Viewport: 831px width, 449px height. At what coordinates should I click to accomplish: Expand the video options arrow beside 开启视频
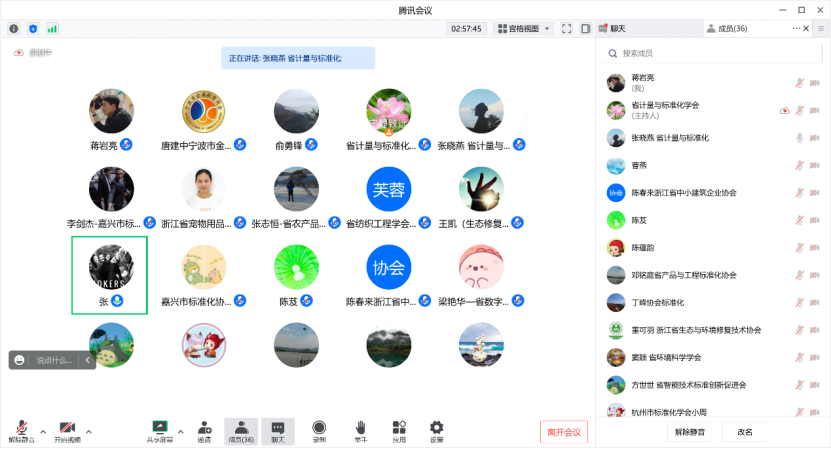89,432
